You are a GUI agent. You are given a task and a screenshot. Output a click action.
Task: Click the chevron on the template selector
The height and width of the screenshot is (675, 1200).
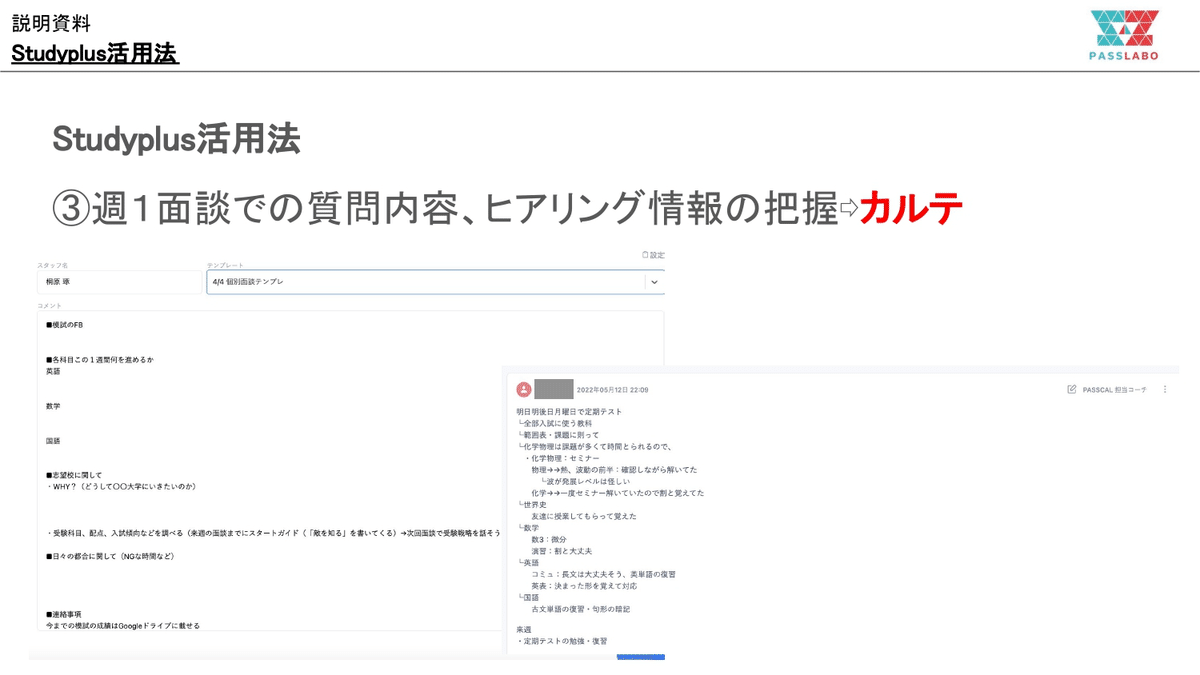655,281
